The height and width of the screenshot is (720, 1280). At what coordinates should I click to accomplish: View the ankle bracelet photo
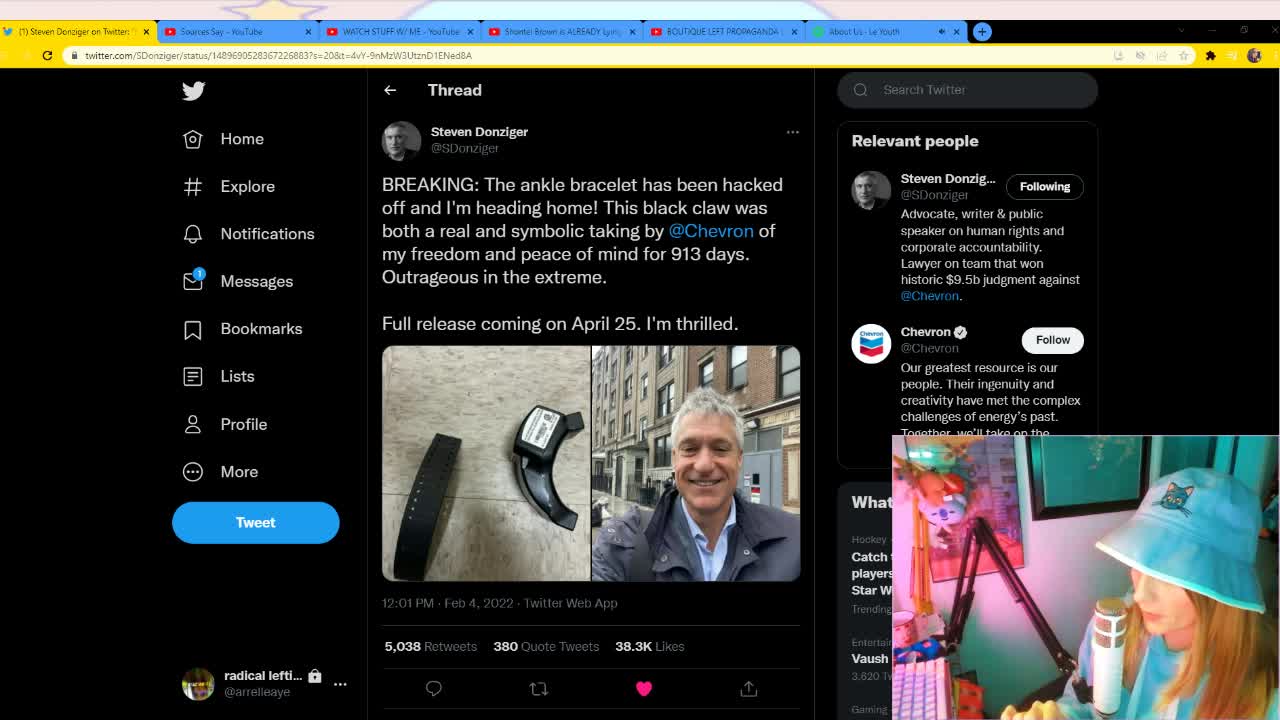[x=486, y=463]
